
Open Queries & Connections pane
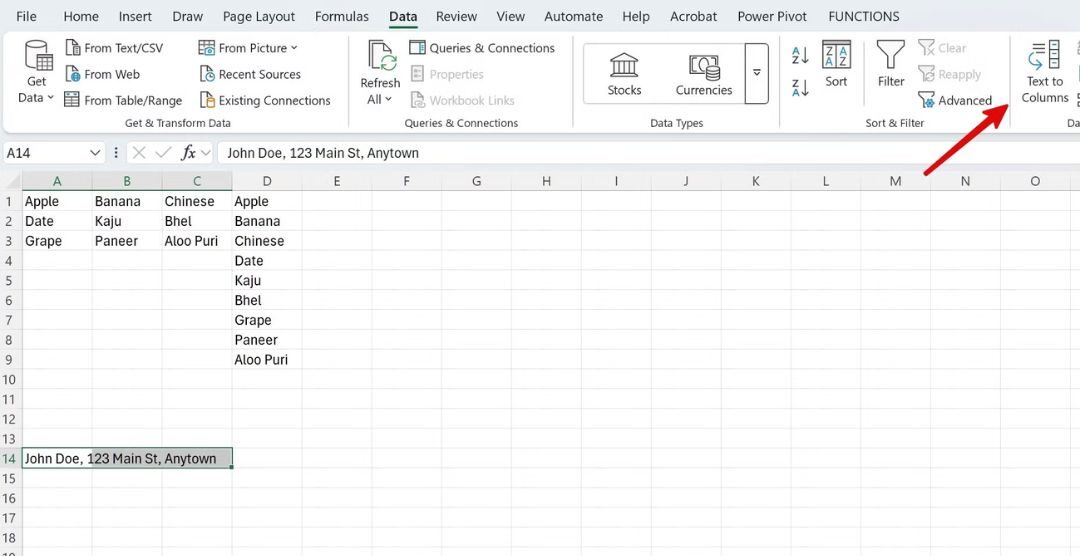[x=482, y=48]
